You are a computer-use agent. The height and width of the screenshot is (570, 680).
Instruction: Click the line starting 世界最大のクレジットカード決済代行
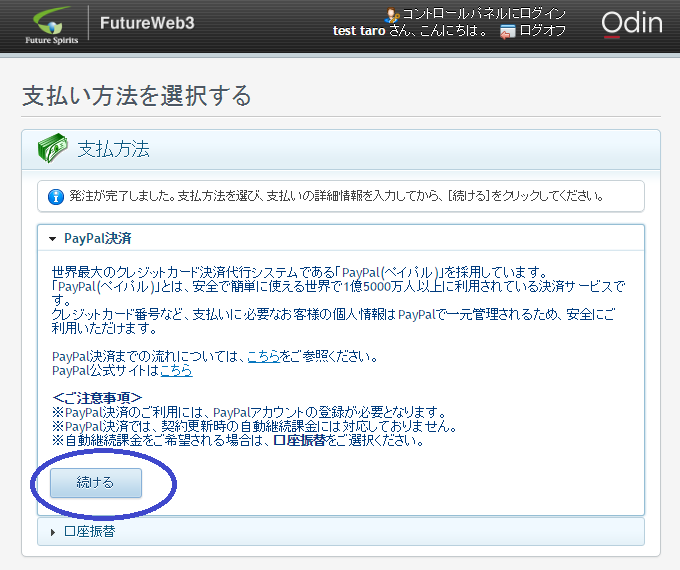pos(300,272)
